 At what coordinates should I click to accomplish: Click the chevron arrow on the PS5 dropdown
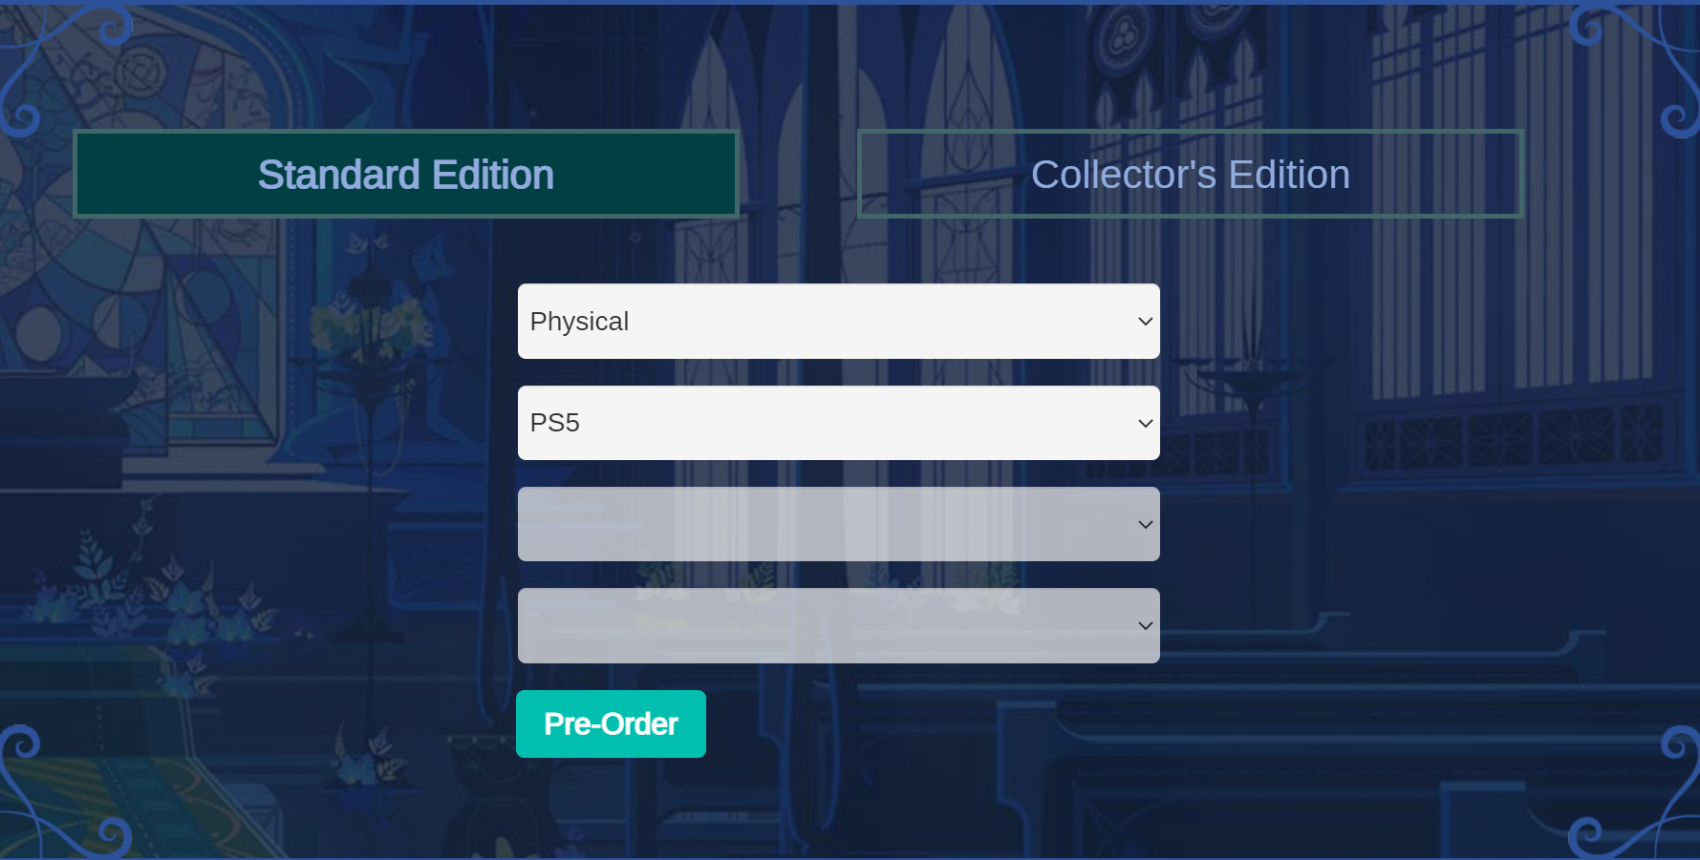coord(1146,424)
